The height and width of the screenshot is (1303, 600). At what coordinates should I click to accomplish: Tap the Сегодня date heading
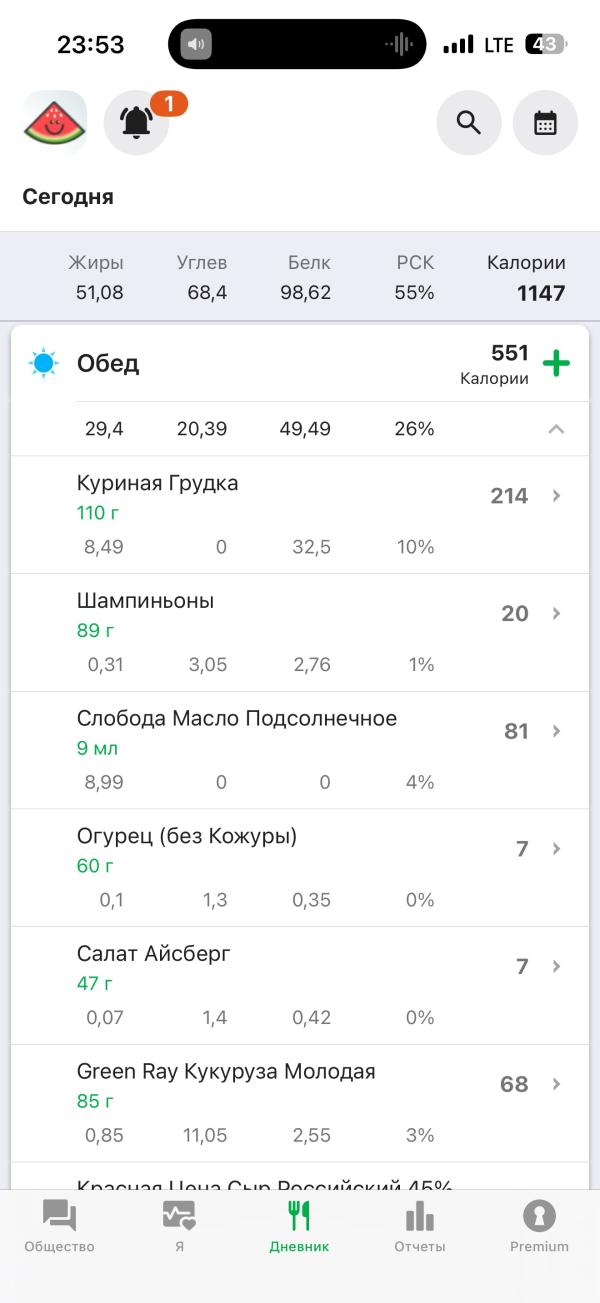click(x=68, y=197)
